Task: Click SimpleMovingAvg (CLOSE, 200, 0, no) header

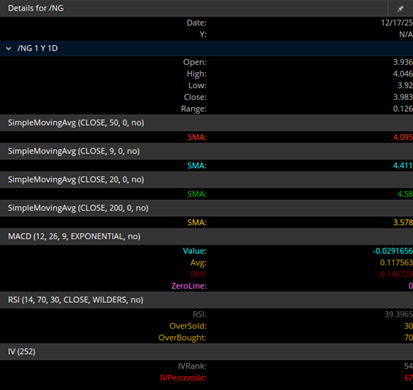Action: pos(78,208)
